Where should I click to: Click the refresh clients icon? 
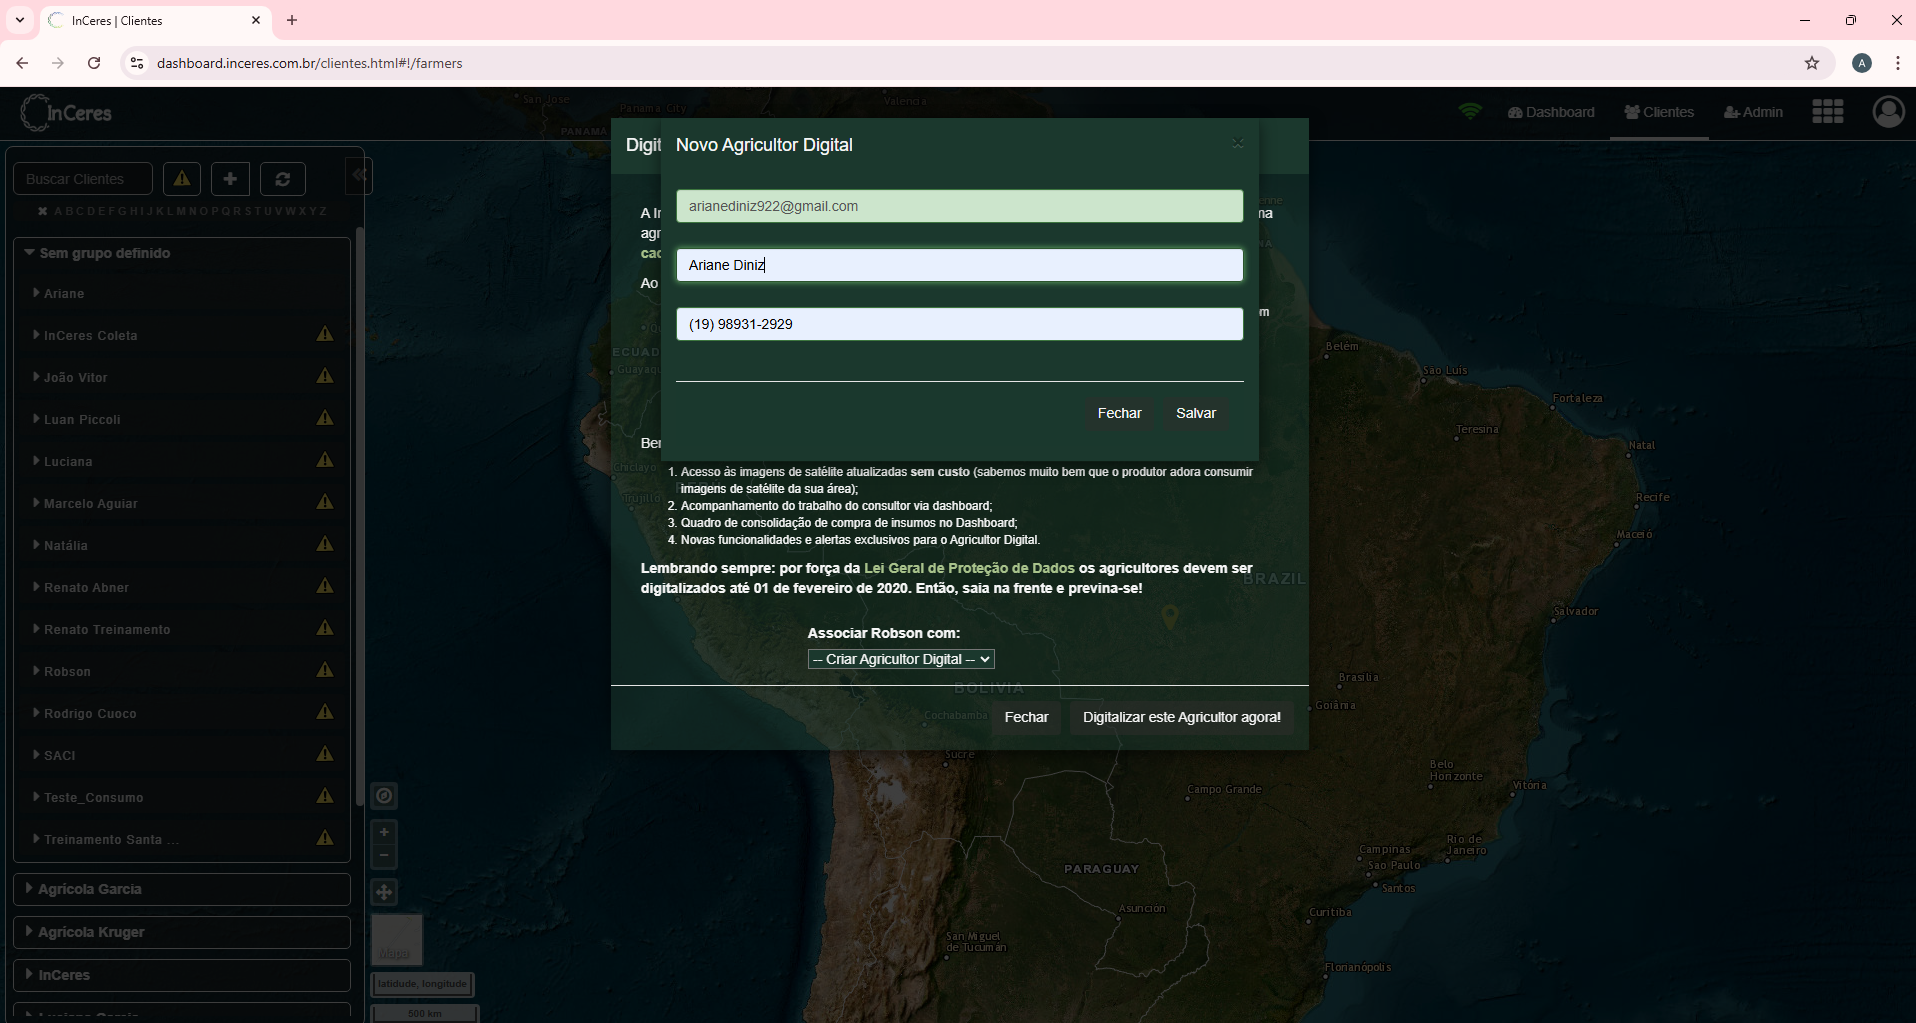tap(283, 179)
